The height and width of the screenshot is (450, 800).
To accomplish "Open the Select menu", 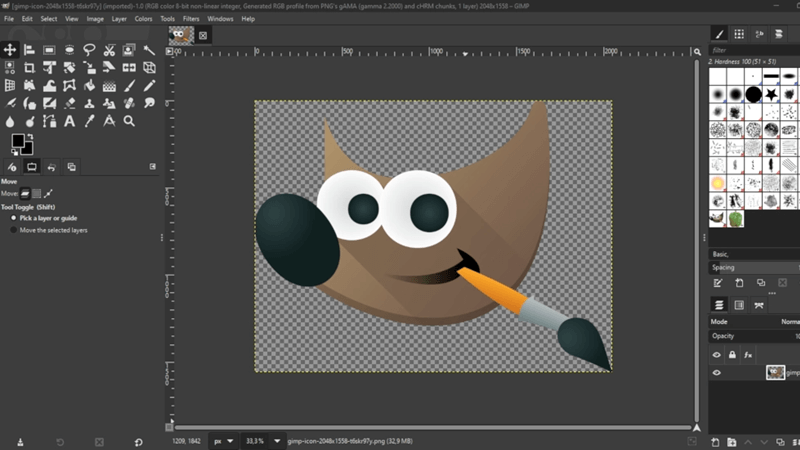I will point(49,19).
